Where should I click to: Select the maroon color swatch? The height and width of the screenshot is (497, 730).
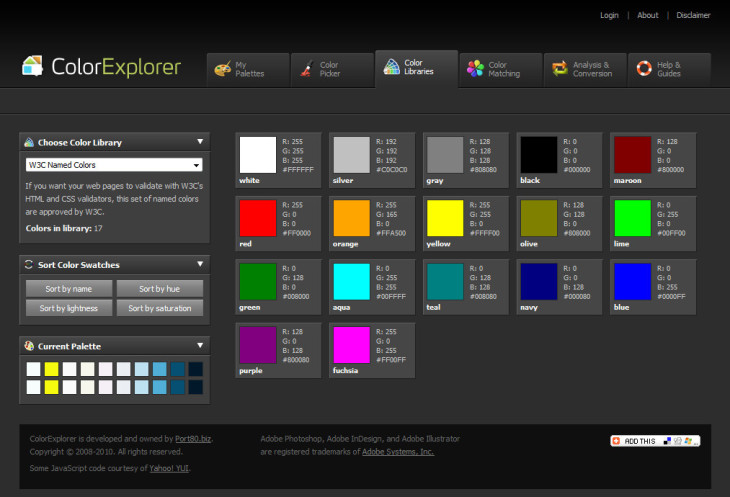630,155
